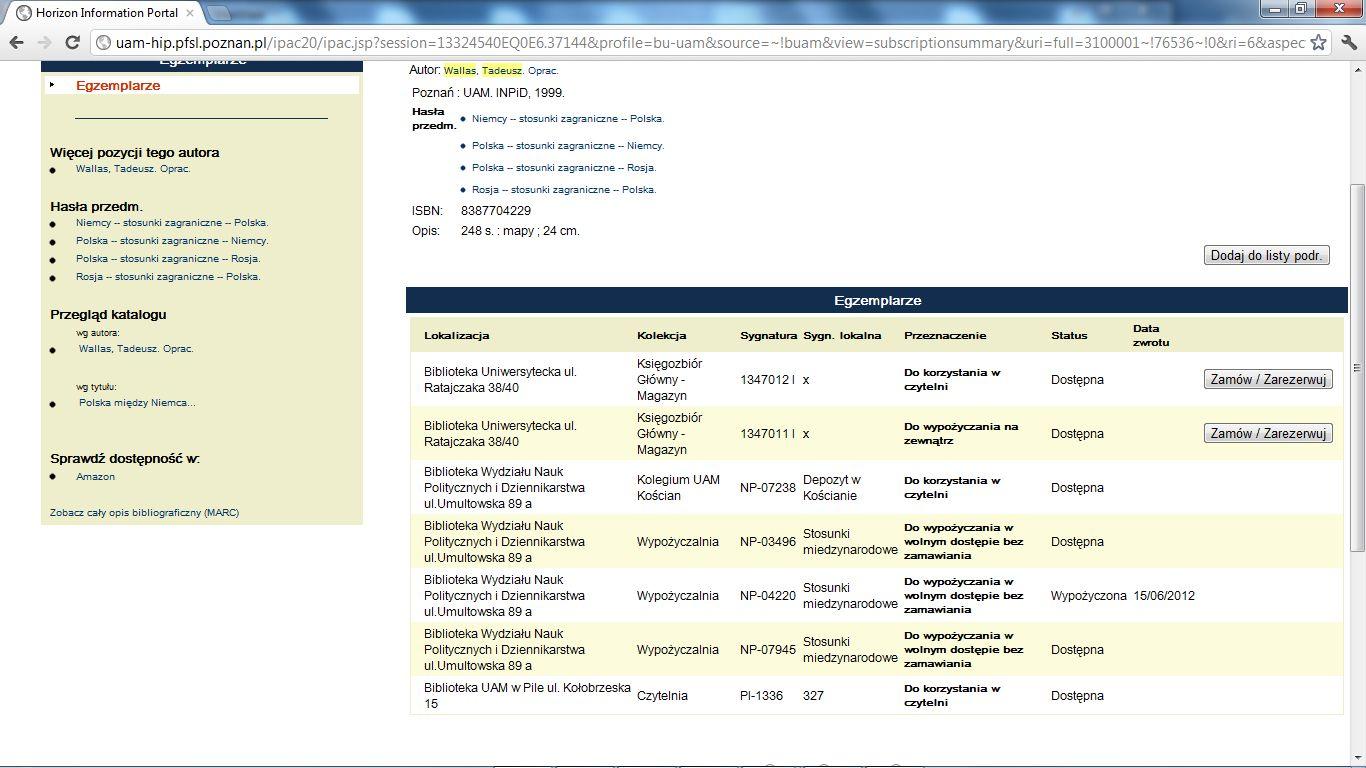Select signature cell NP-03496

(768, 542)
